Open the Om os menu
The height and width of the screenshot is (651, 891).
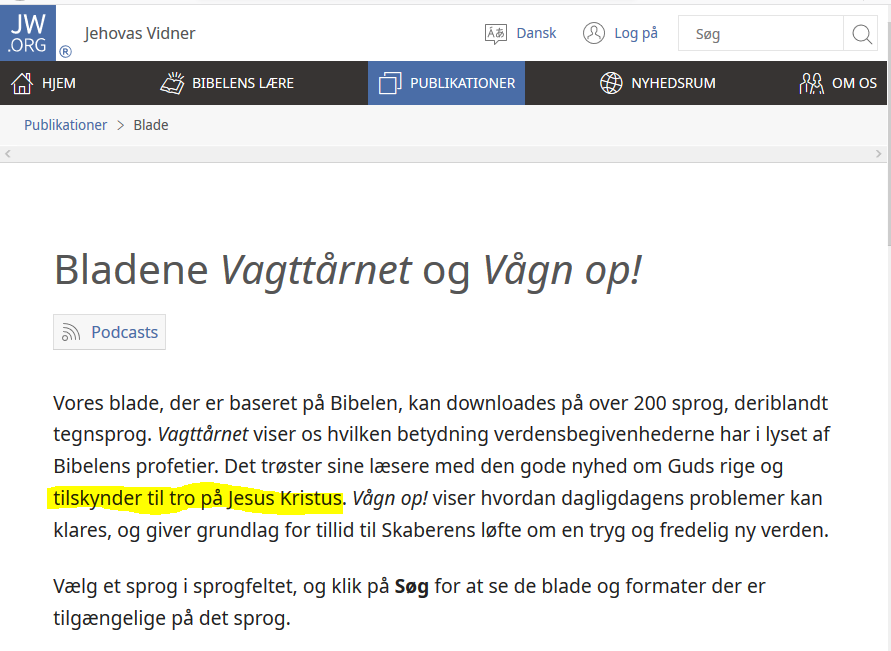tap(838, 83)
